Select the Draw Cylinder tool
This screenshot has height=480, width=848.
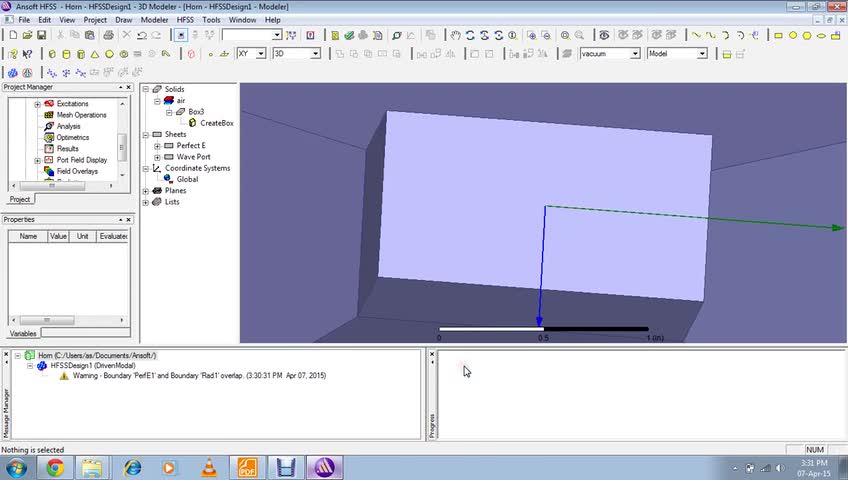pos(66,54)
